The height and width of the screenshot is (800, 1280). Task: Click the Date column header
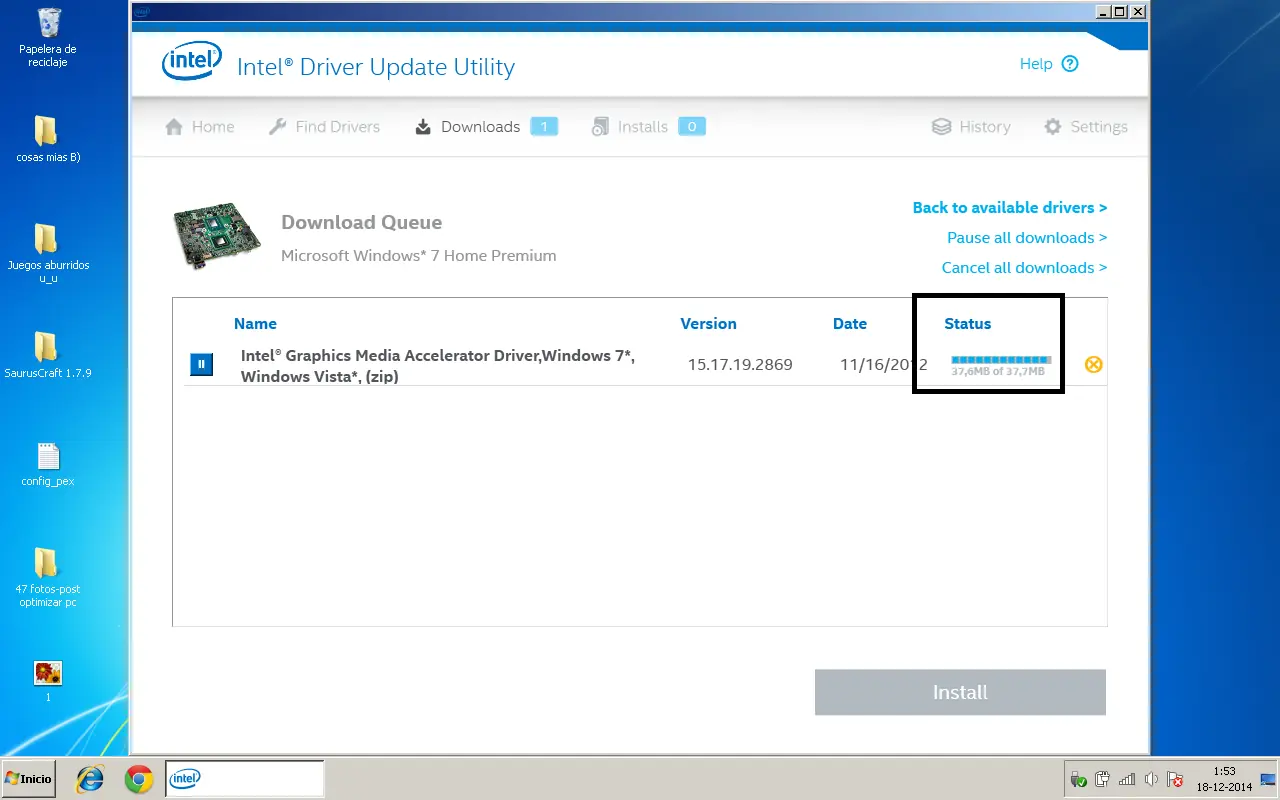tap(850, 324)
